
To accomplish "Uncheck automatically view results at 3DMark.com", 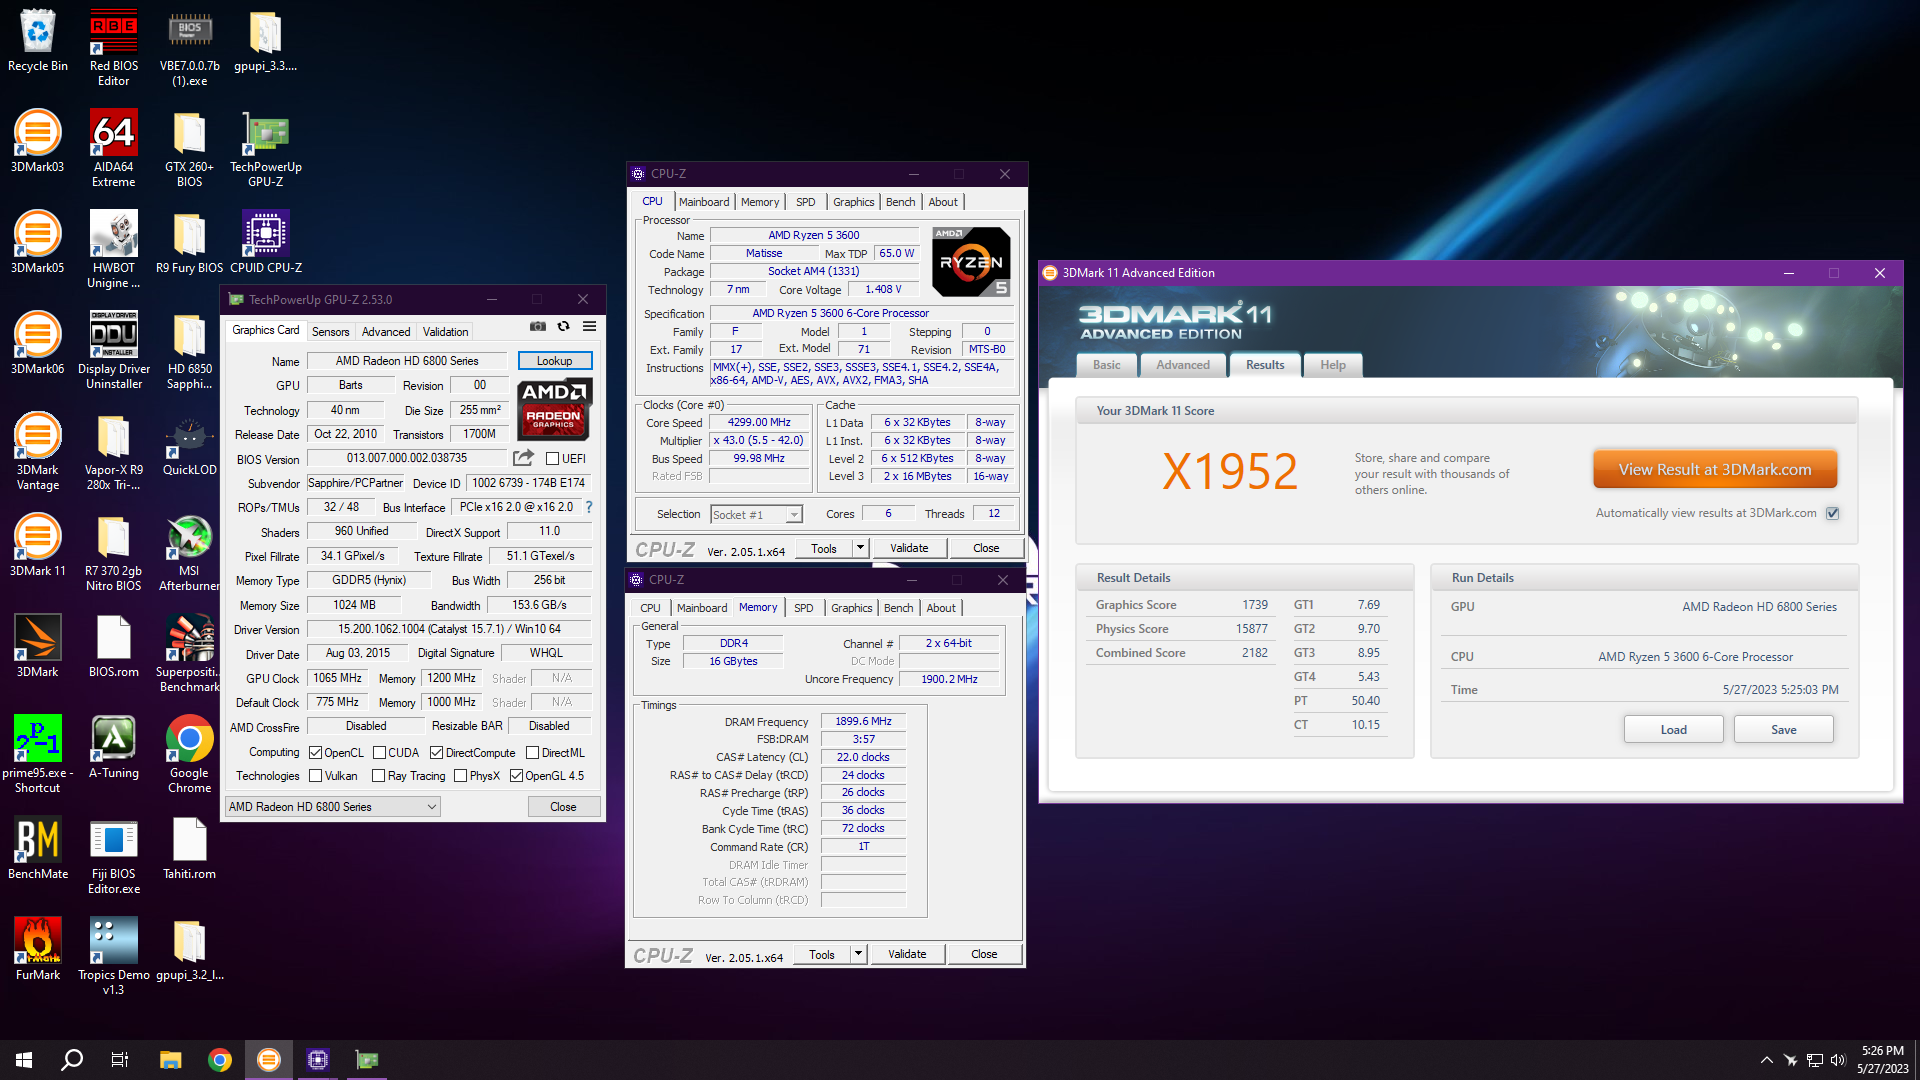I will click(x=1832, y=513).
